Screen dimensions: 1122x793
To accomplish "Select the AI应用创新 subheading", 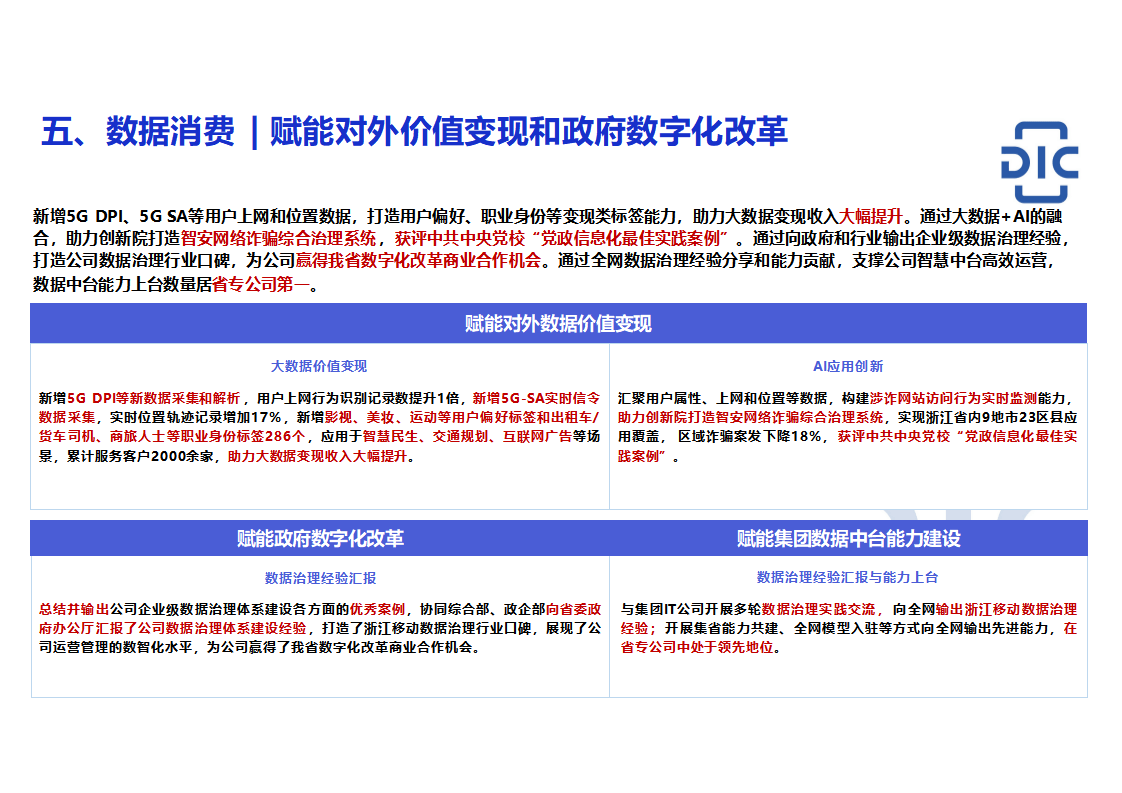I will [848, 366].
